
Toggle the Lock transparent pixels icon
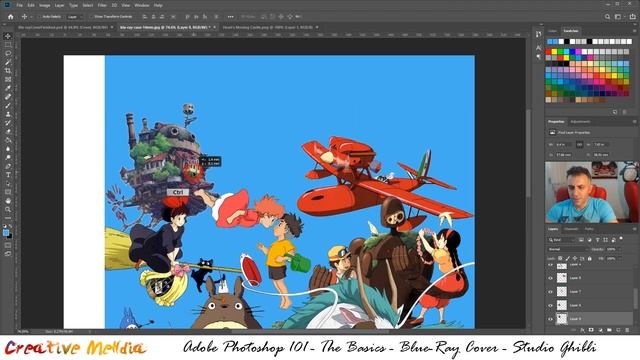pyautogui.click(x=560, y=258)
